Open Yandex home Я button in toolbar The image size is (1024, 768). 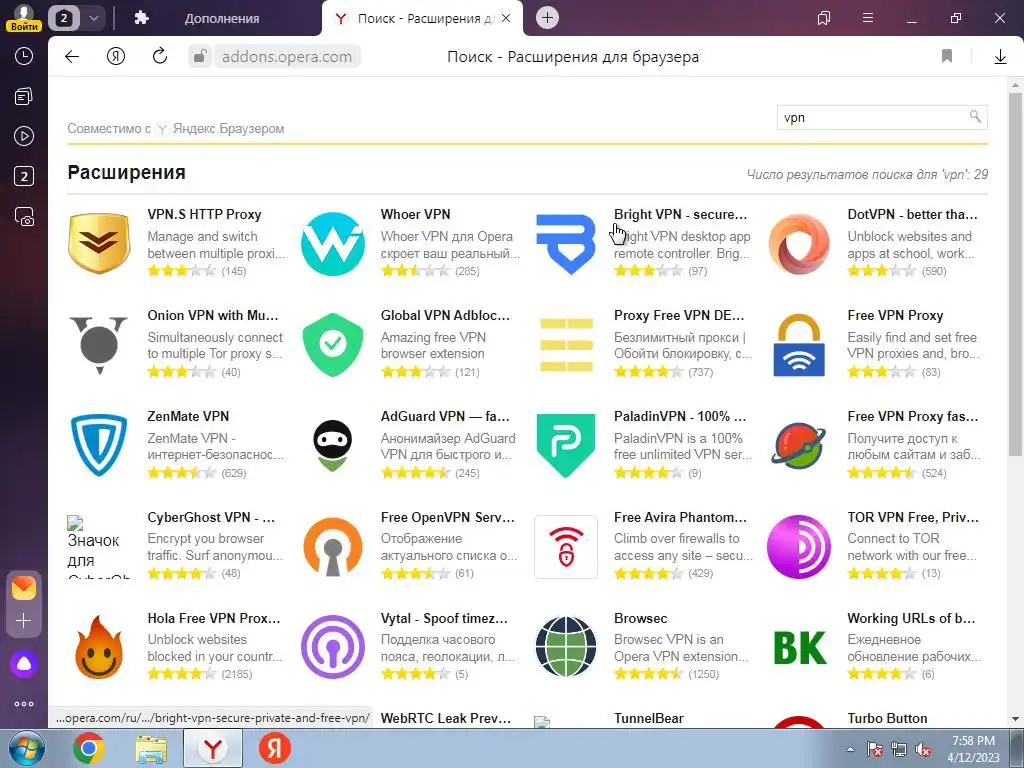(116, 57)
